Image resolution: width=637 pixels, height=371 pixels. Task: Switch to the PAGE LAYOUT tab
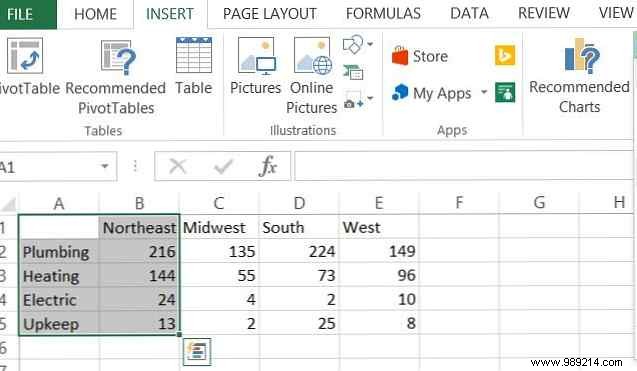tap(270, 14)
